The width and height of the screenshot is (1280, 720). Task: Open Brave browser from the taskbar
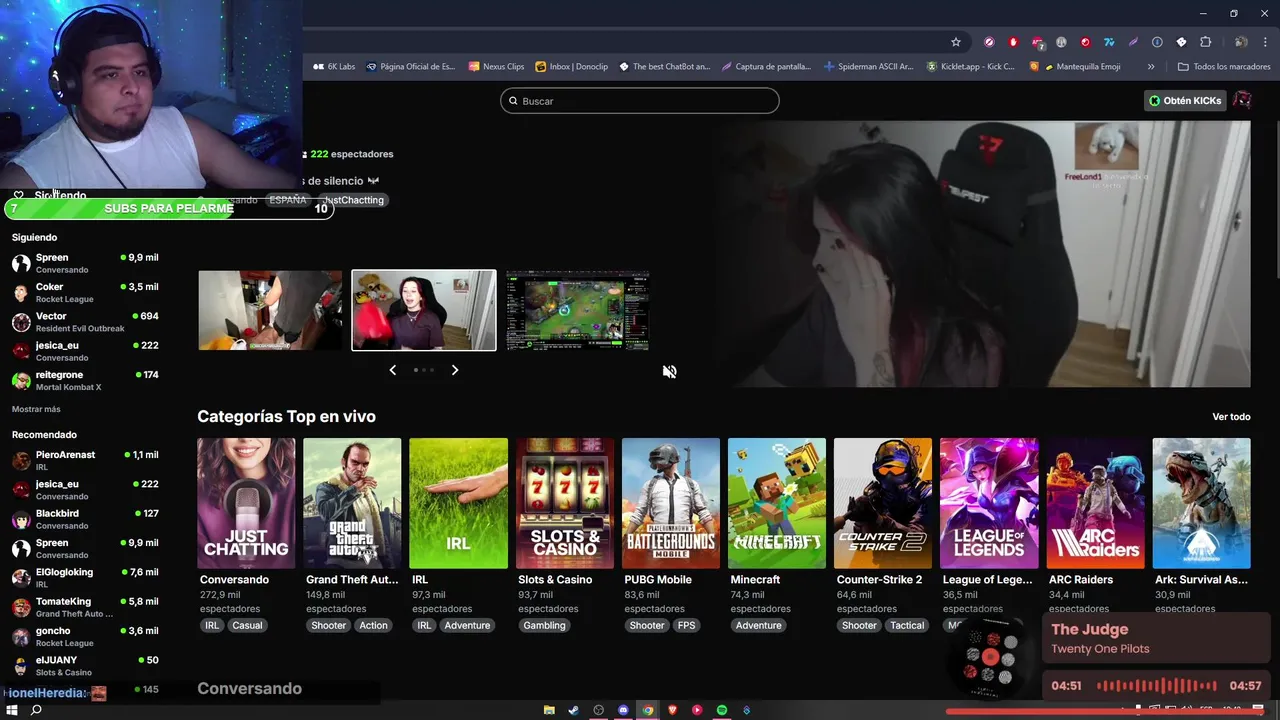[672, 710]
